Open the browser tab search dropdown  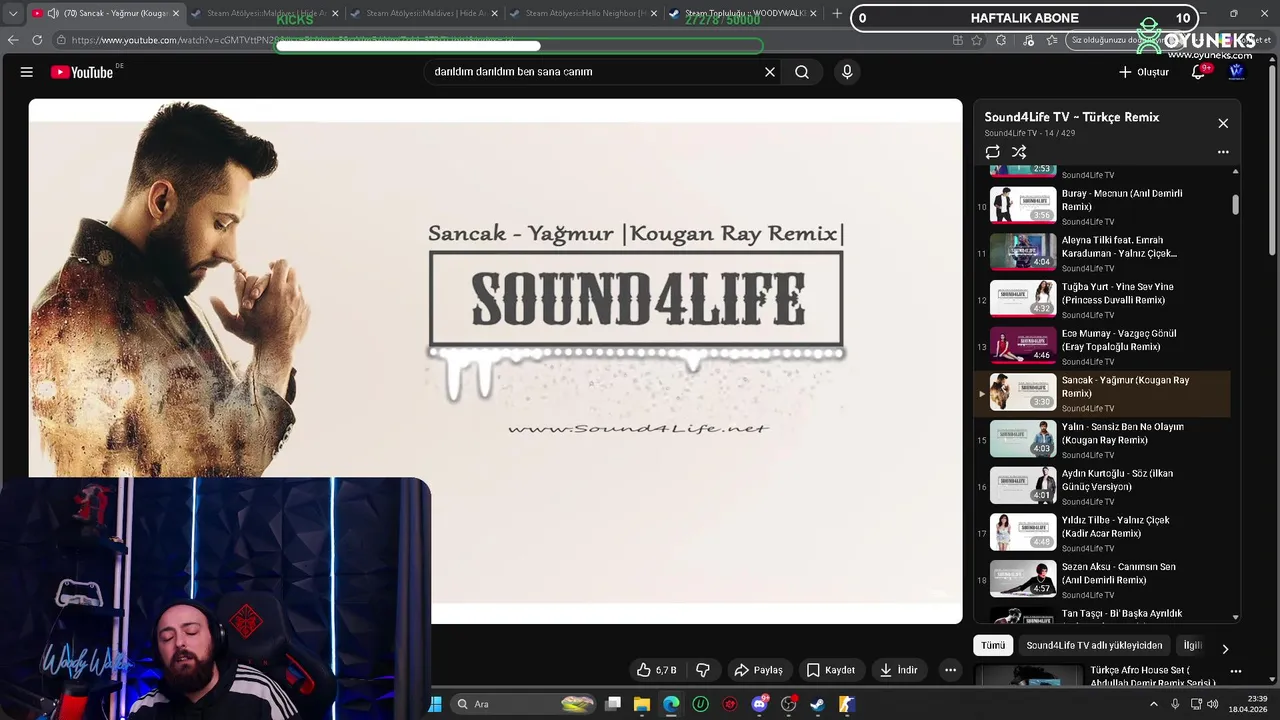[x=13, y=14]
